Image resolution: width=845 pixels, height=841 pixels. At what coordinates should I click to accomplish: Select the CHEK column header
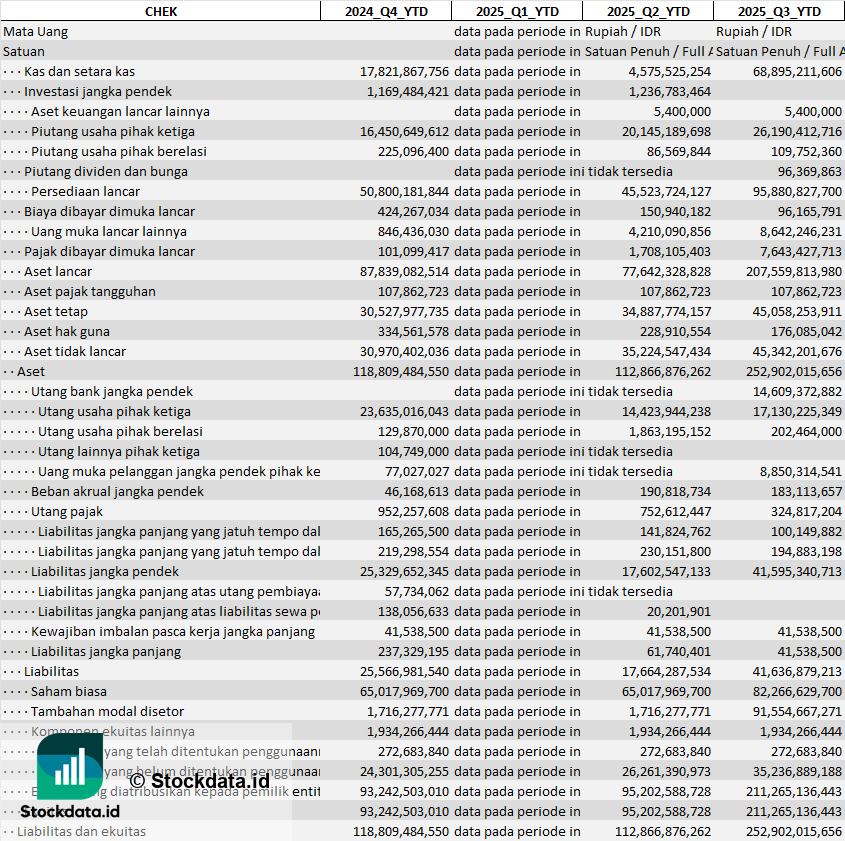click(x=160, y=11)
